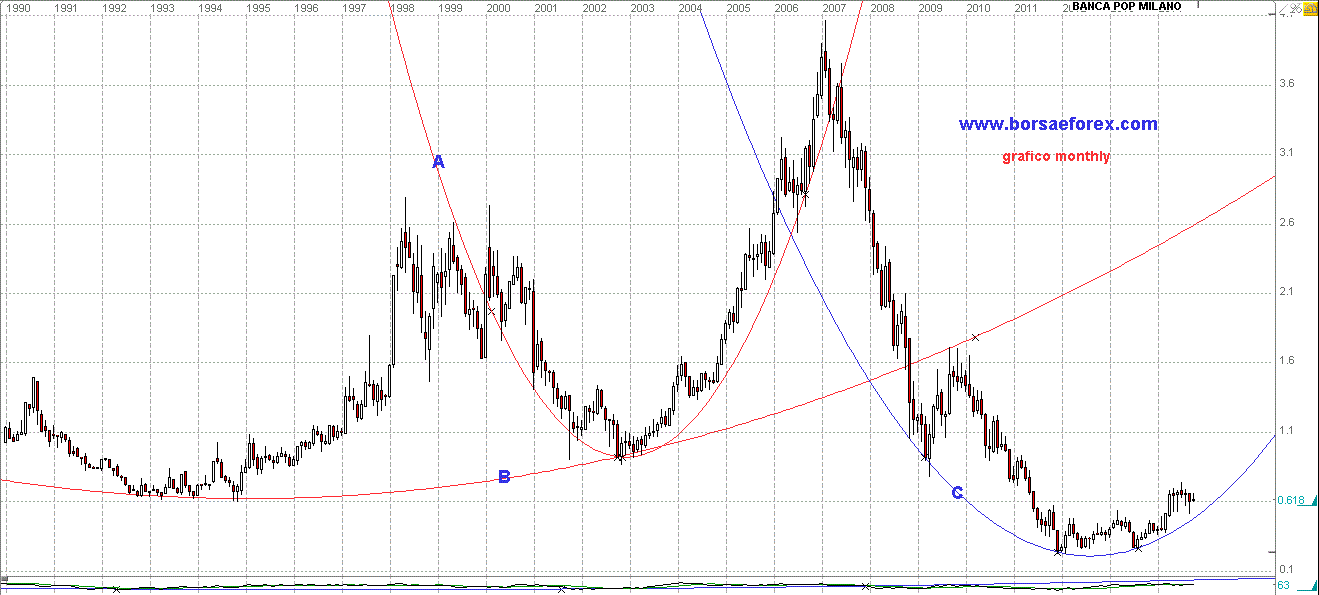
Task: Click the percent scale icon above the price axis
Action: point(1294,8)
